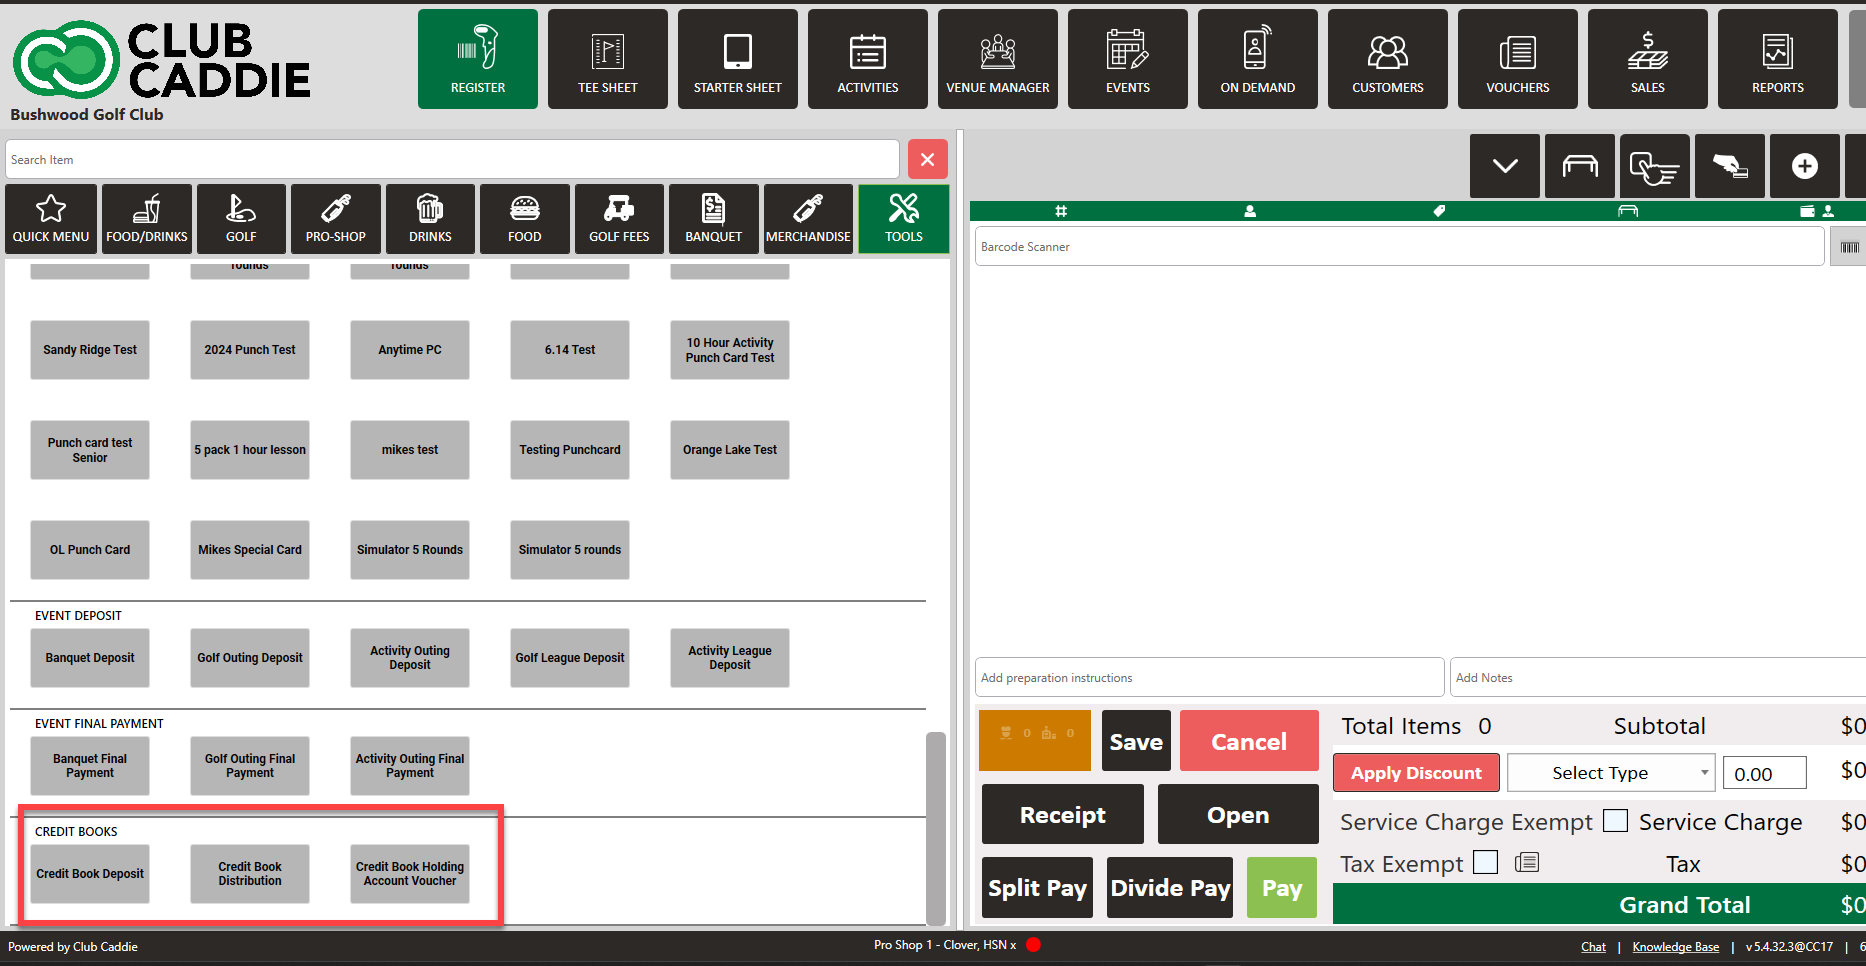Enable the Tax Exempt checkbox
Screen dimensions: 1866x966
pyautogui.click(x=1486, y=862)
